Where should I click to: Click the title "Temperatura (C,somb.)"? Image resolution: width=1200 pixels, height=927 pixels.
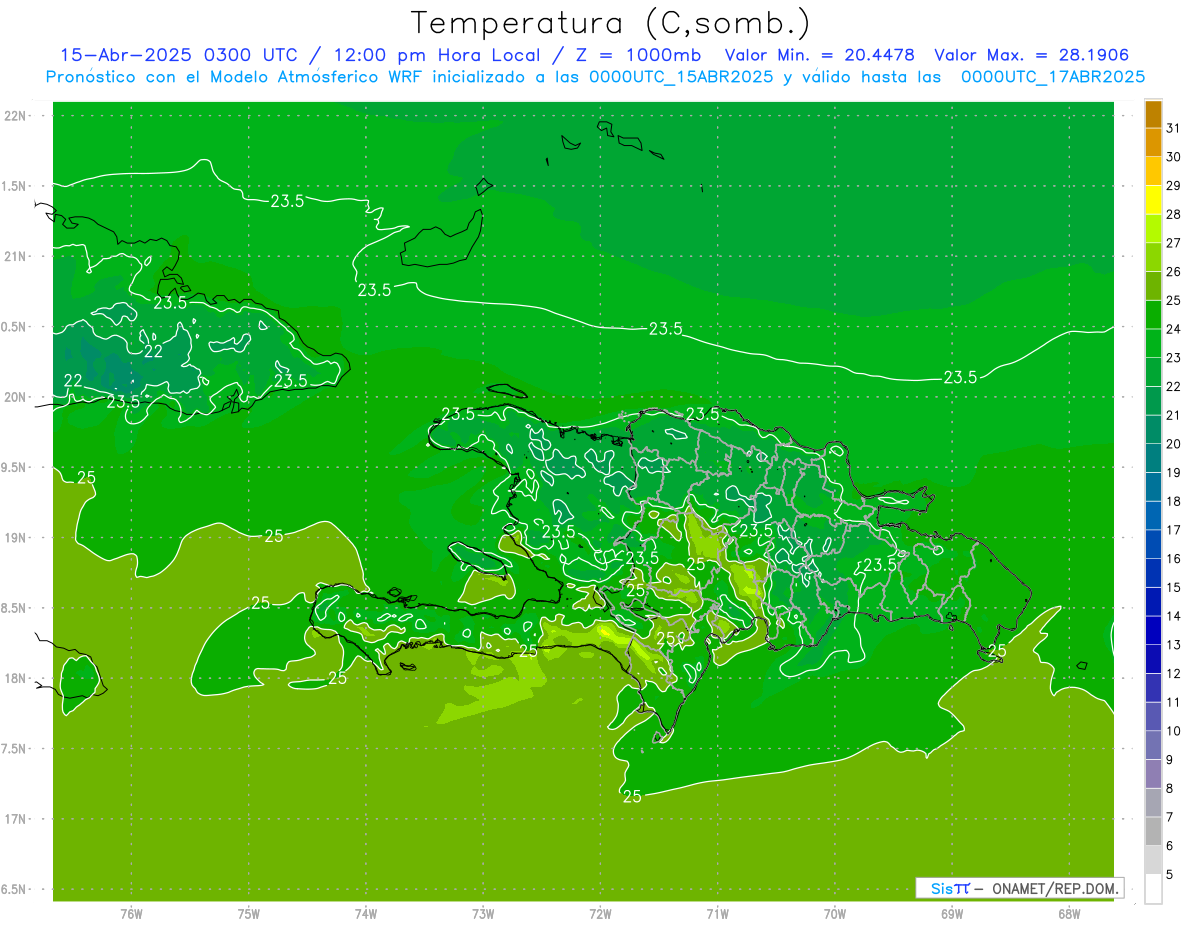611,23
